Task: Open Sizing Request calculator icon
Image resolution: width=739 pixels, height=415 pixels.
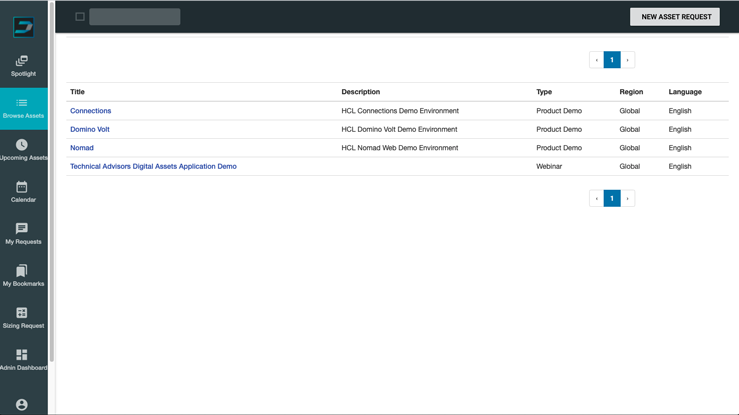Action: pyautogui.click(x=22, y=312)
